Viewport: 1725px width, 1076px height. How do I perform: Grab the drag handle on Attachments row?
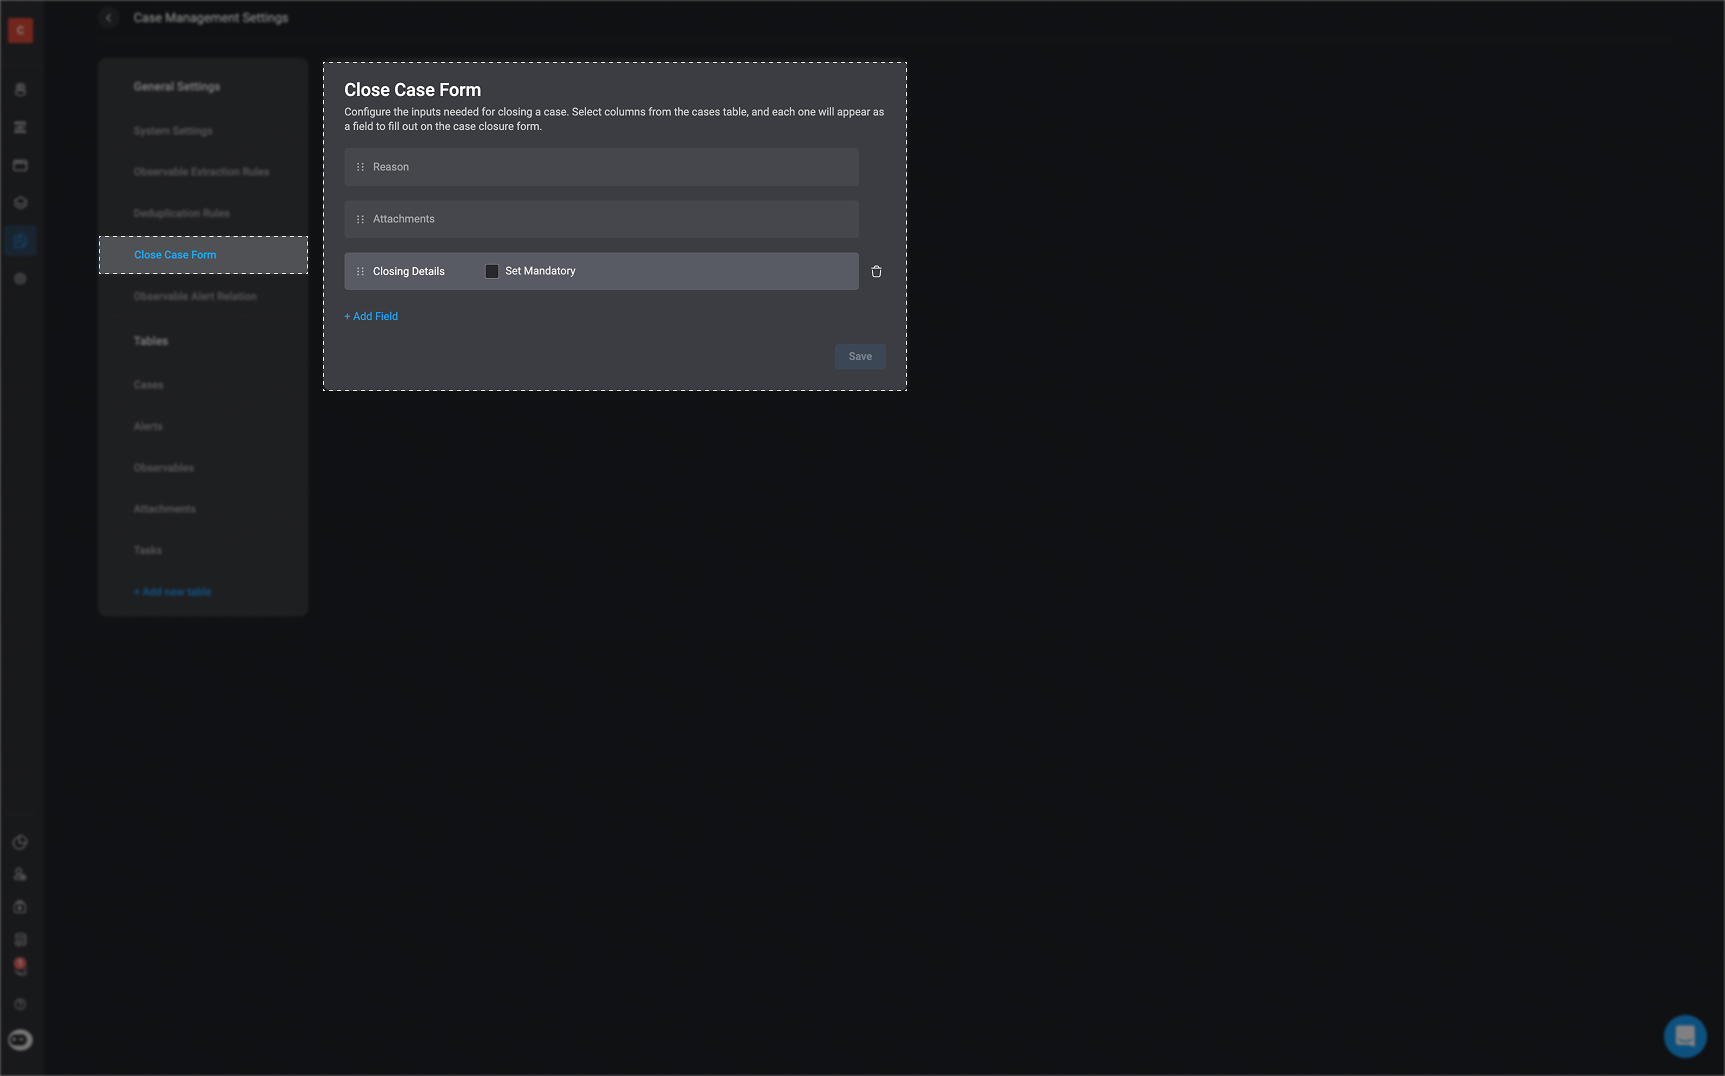tap(360, 219)
